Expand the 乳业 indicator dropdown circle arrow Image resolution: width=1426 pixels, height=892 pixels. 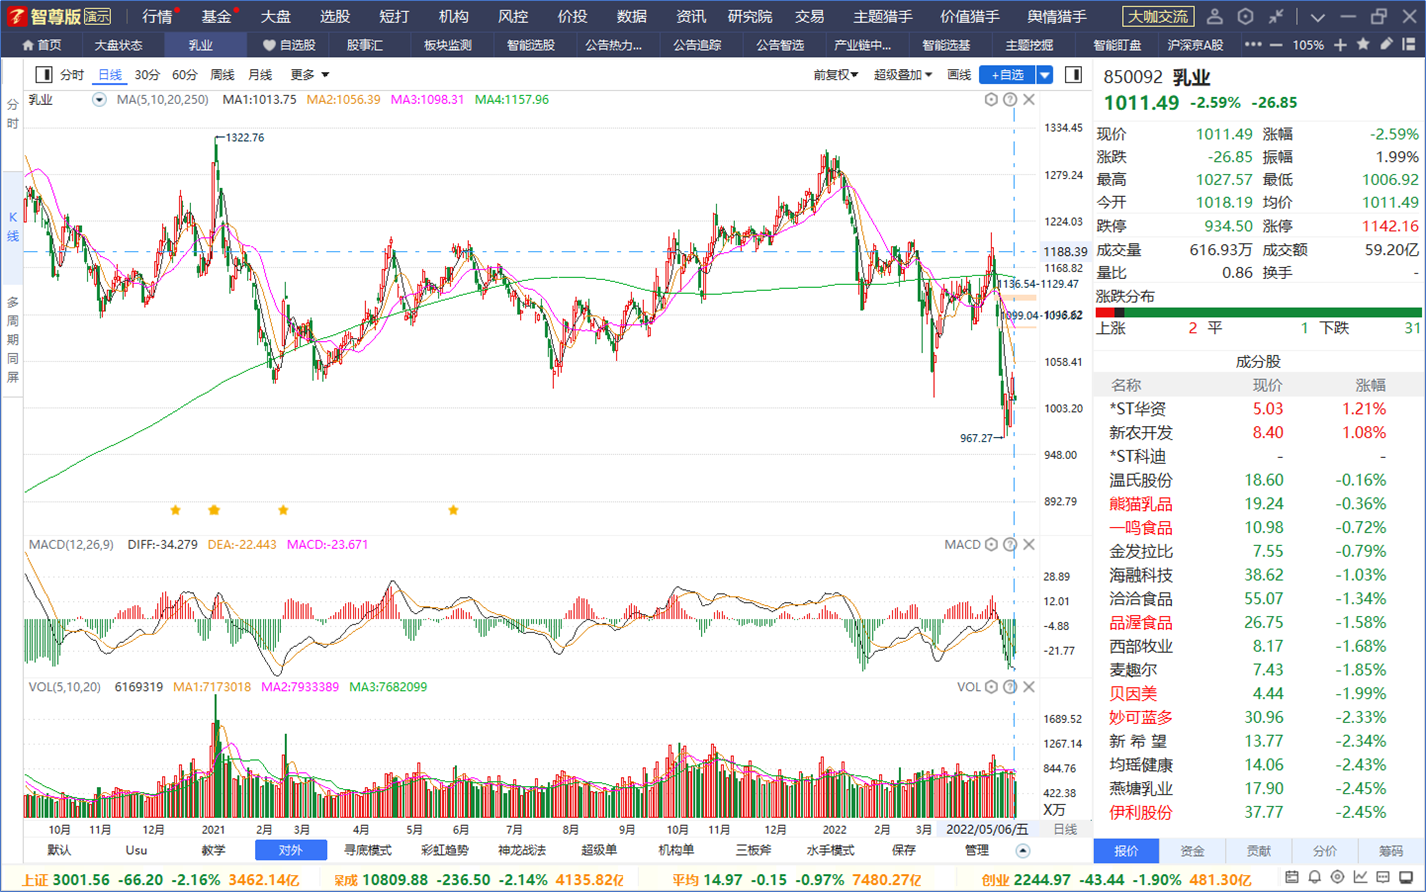pos(99,100)
